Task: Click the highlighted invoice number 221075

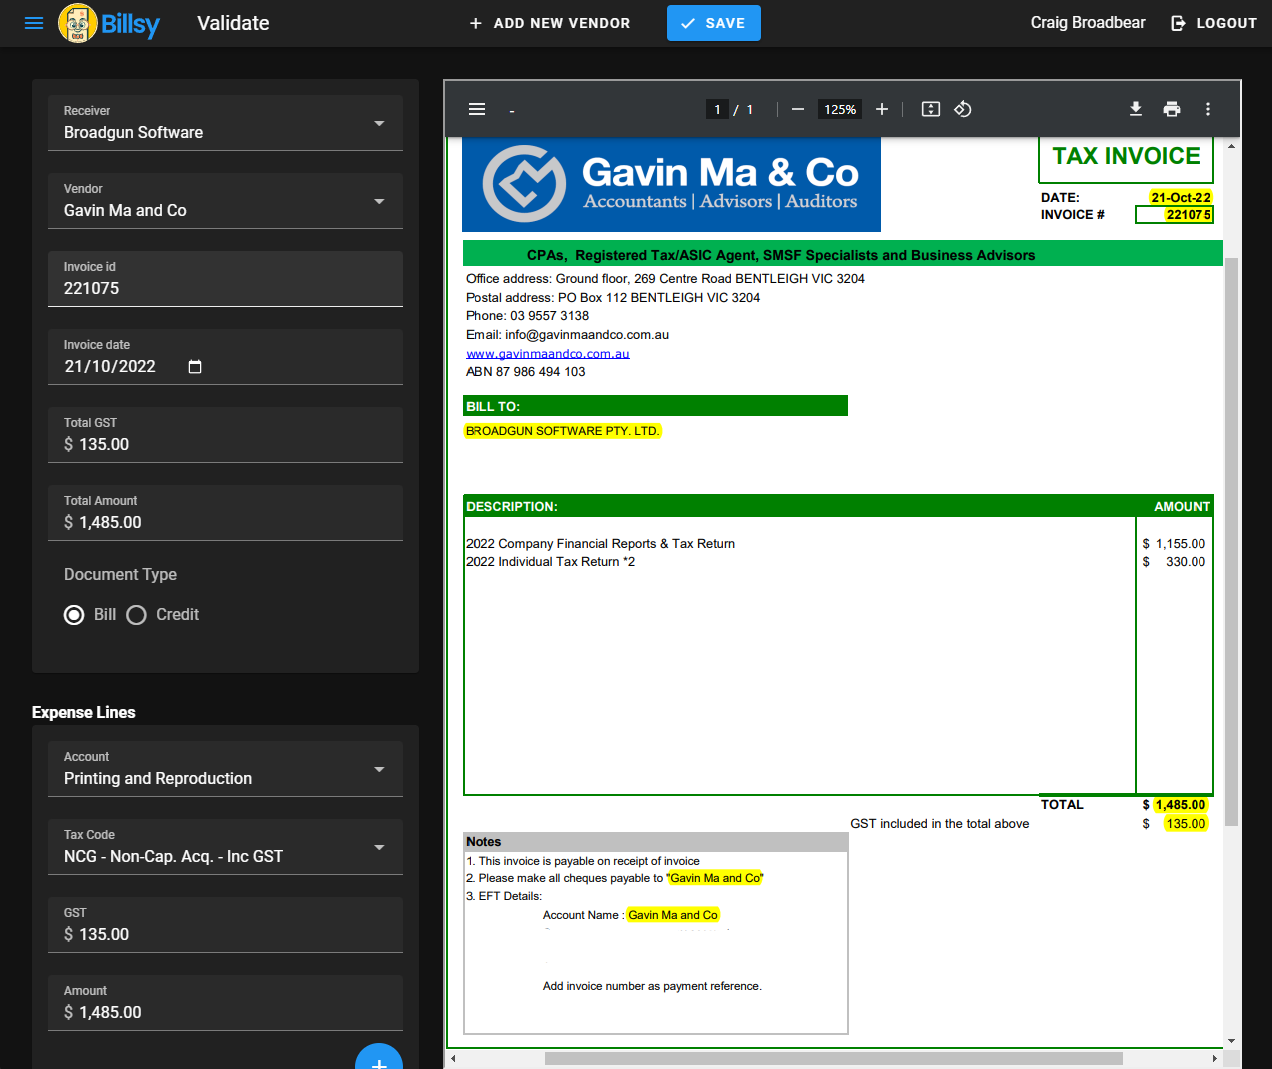Action: coord(1189,215)
